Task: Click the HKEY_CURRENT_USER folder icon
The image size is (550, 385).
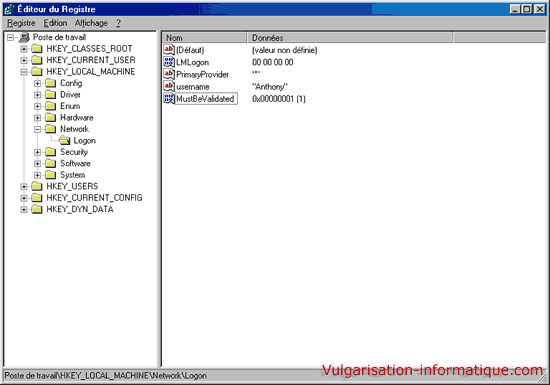Action: tap(37, 60)
